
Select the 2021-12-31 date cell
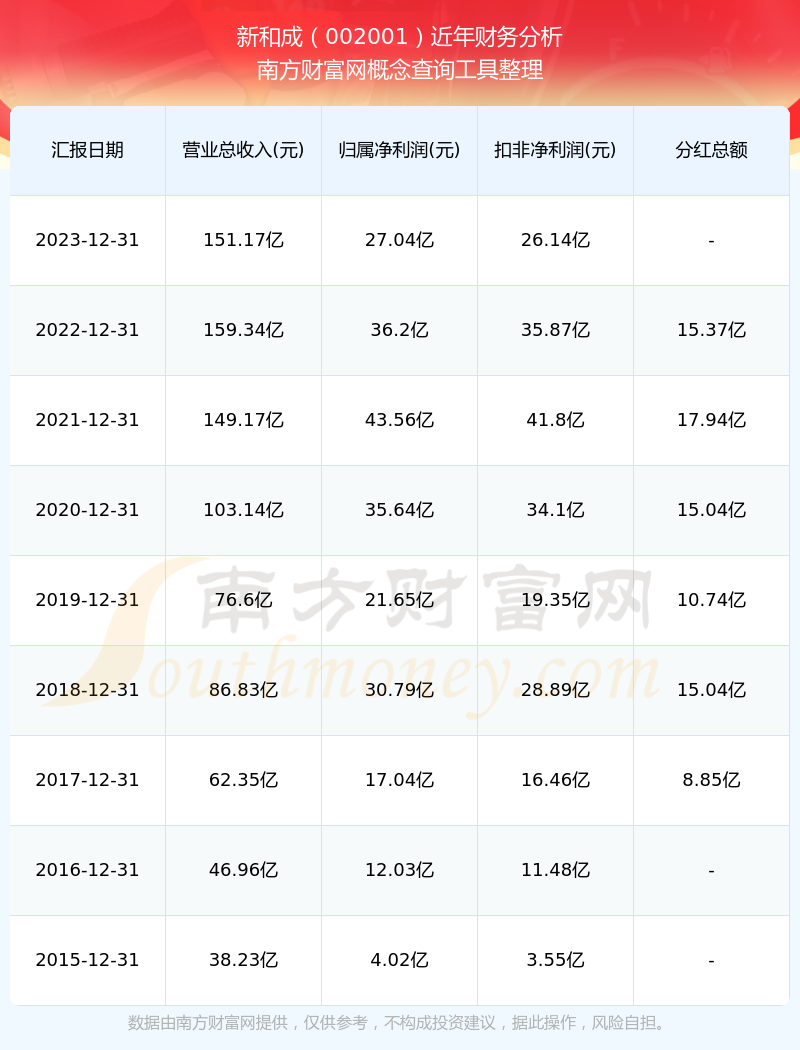click(88, 420)
